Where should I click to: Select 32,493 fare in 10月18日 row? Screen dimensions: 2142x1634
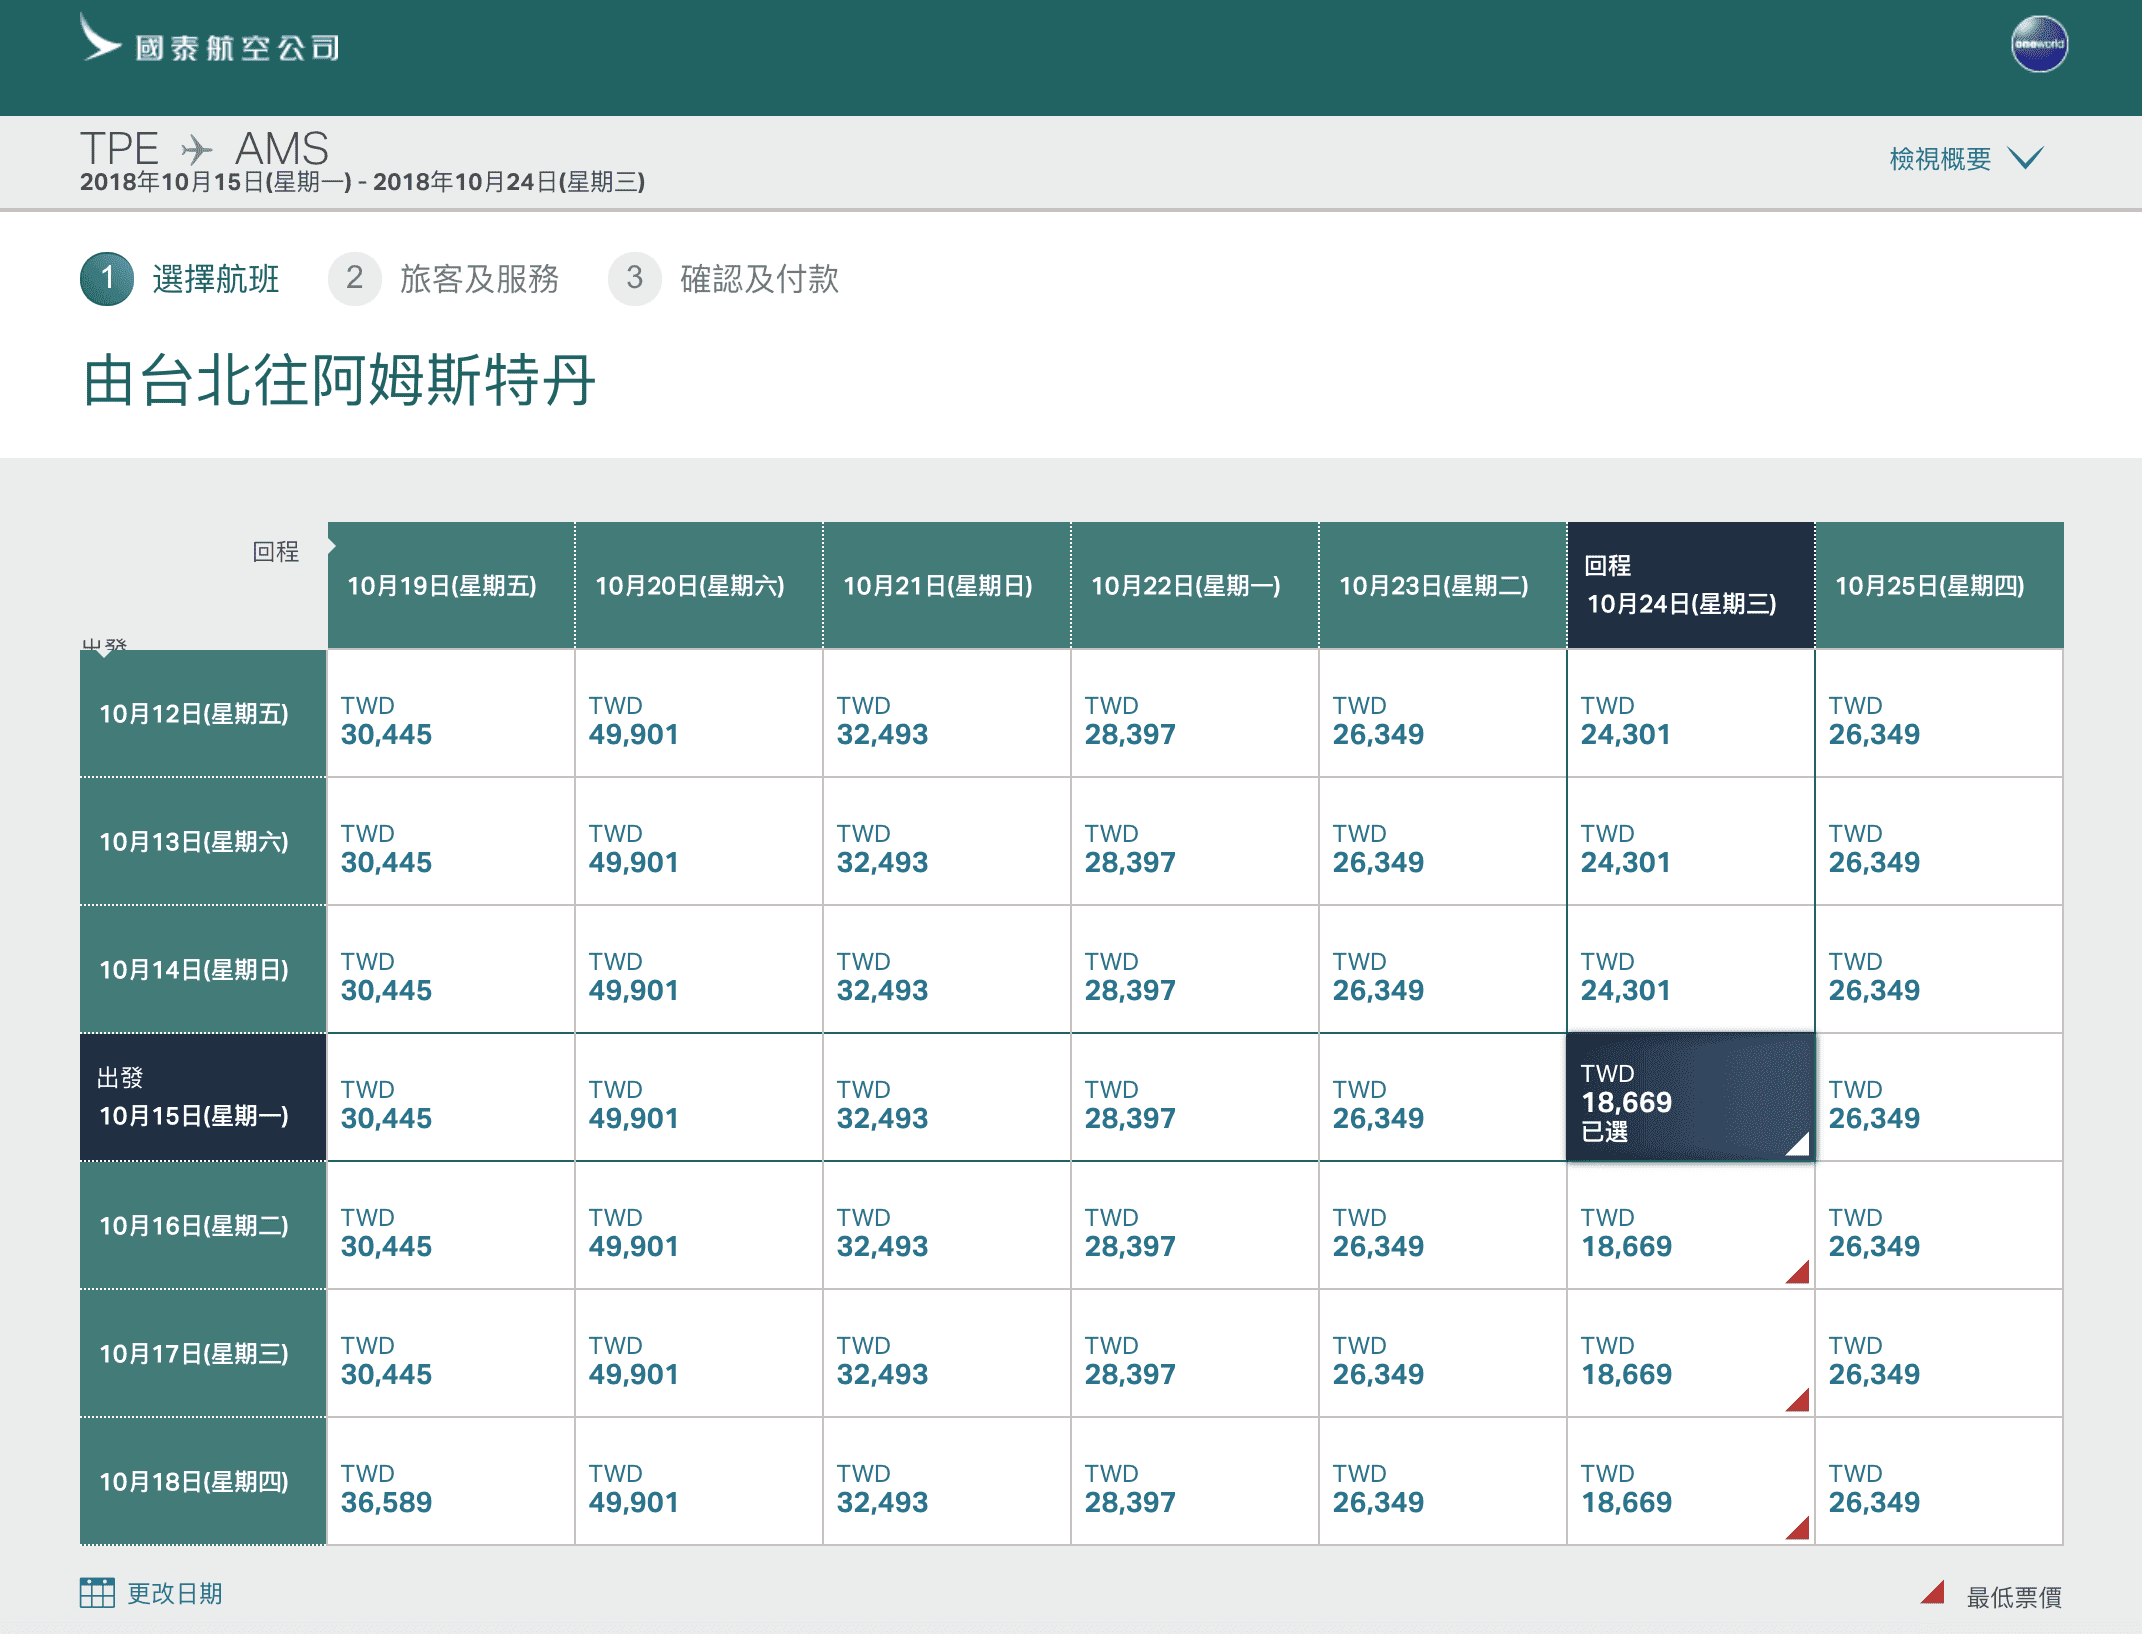point(947,1481)
